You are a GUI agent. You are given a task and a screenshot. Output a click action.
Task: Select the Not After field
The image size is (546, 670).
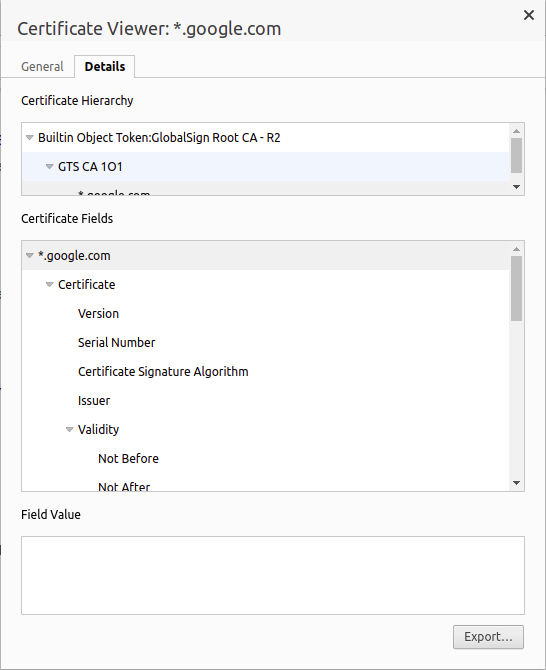coord(266,482)
